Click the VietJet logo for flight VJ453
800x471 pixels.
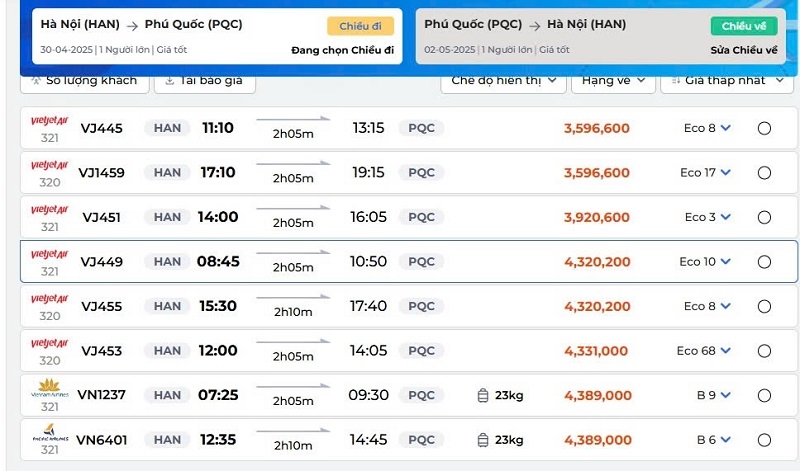49,343
